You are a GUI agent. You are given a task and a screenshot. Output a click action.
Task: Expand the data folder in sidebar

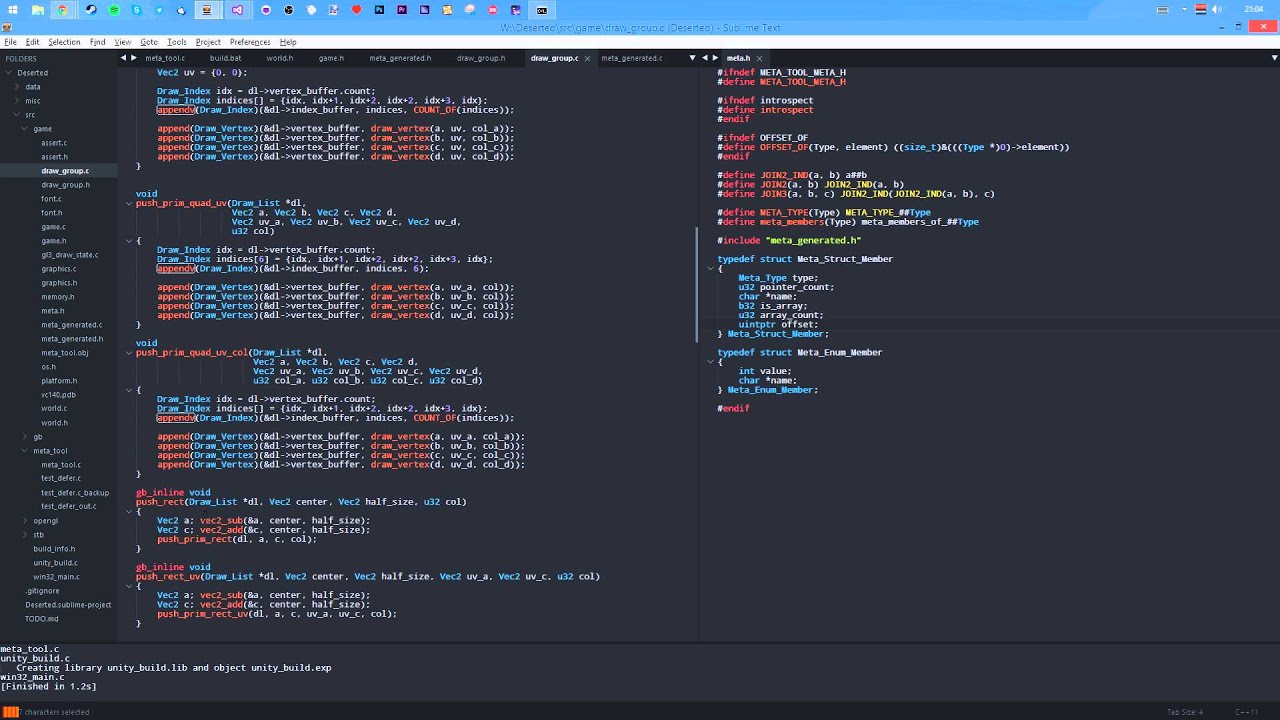[x=18, y=87]
